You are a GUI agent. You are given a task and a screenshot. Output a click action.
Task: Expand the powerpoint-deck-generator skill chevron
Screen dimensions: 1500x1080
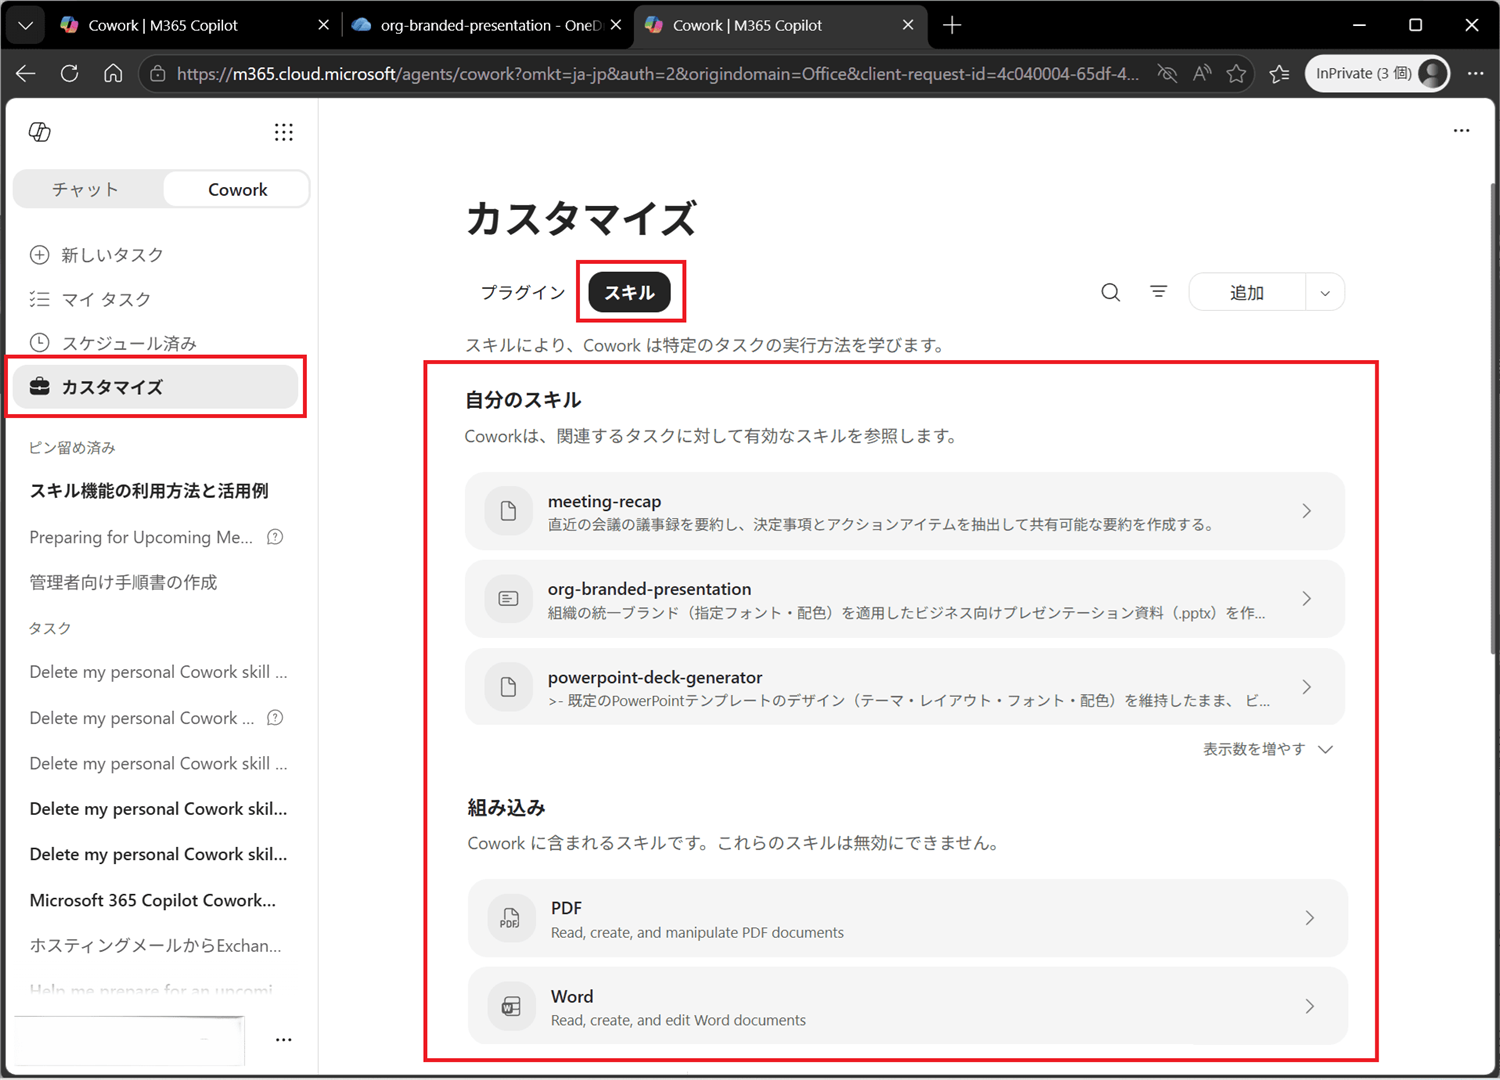pos(1306,687)
